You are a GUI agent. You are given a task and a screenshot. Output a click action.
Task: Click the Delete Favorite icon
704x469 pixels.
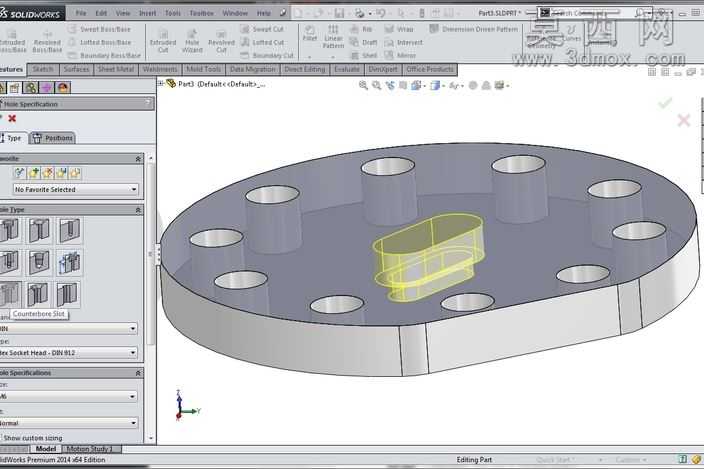coord(48,173)
